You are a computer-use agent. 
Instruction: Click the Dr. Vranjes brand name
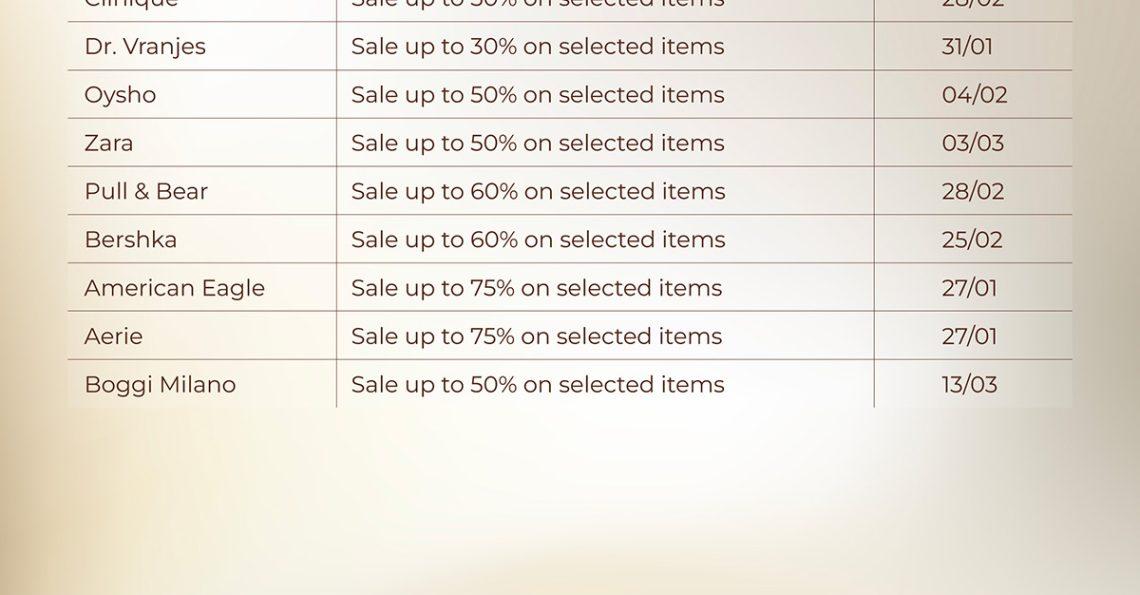coord(145,47)
